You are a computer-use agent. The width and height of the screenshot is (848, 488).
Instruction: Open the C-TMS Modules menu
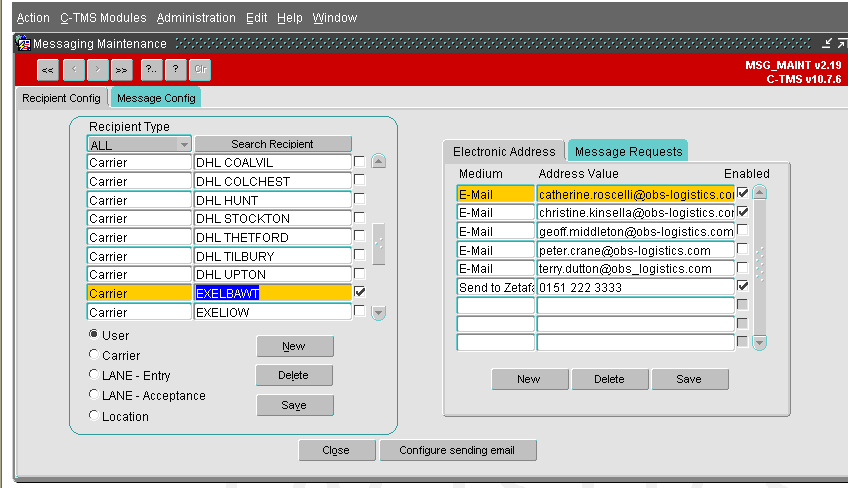point(103,18)
